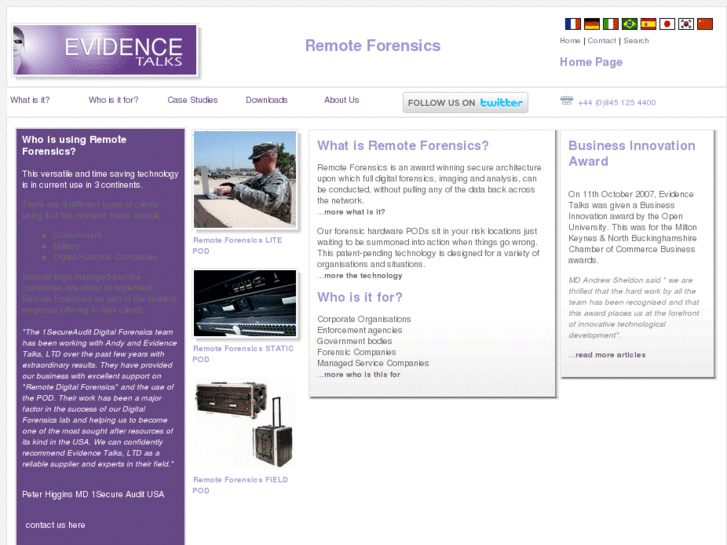Follow the '...read more articles' link
The height and width of the screenshot is (545, 727).
pos(607,355)
